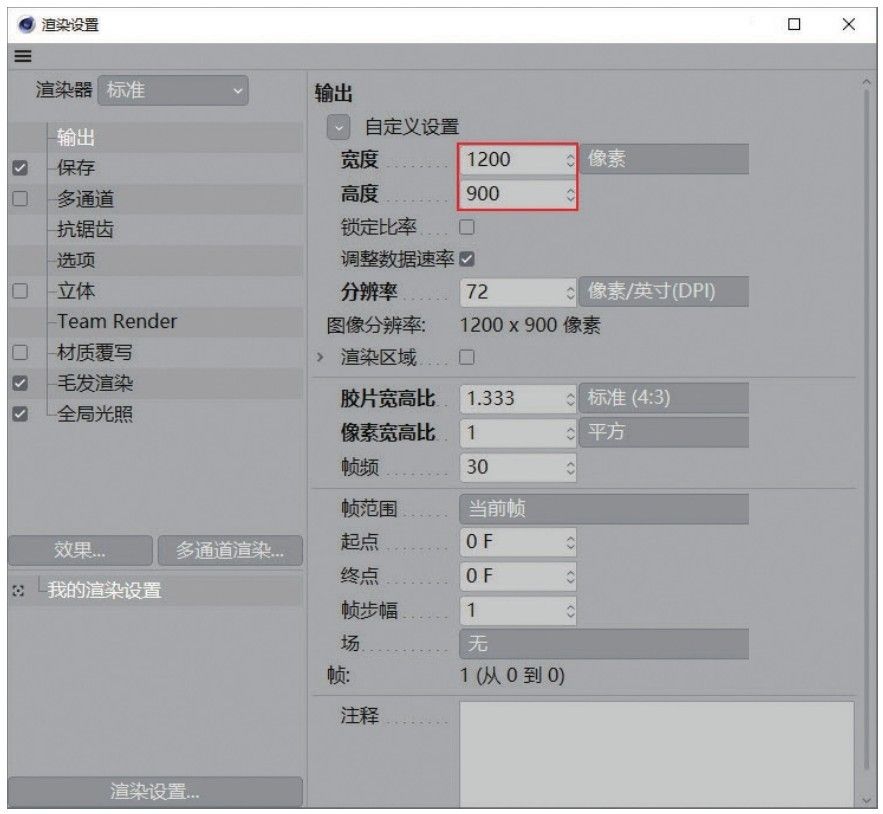Enable the 材质覆写 checkbox

(20, 352)
